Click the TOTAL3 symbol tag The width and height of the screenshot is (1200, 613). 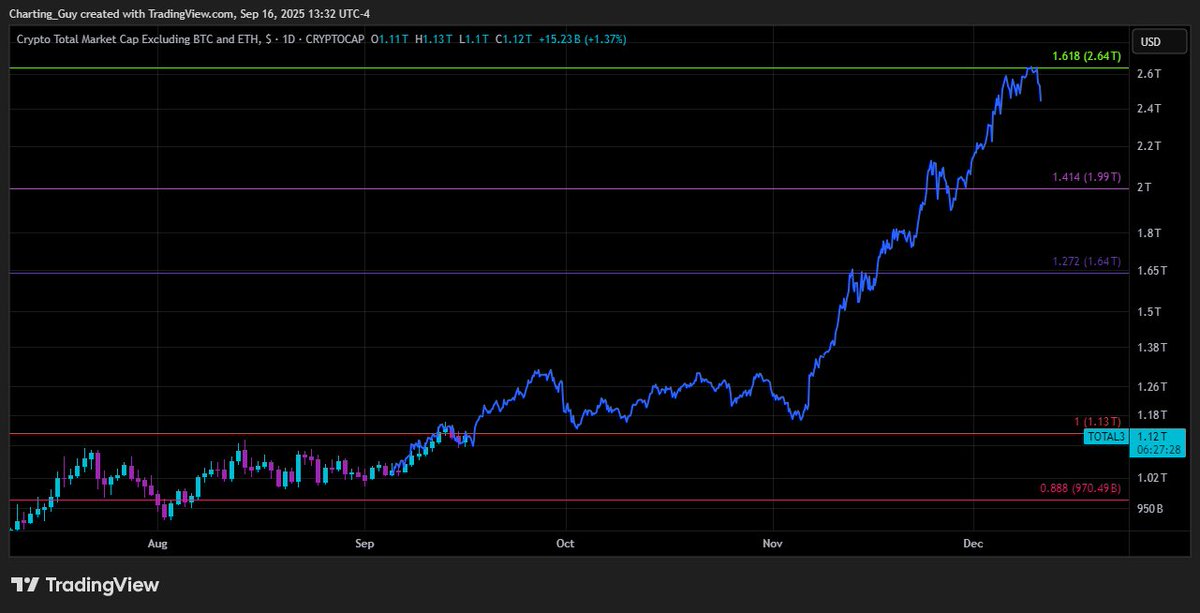click(x=1106, y=436)
